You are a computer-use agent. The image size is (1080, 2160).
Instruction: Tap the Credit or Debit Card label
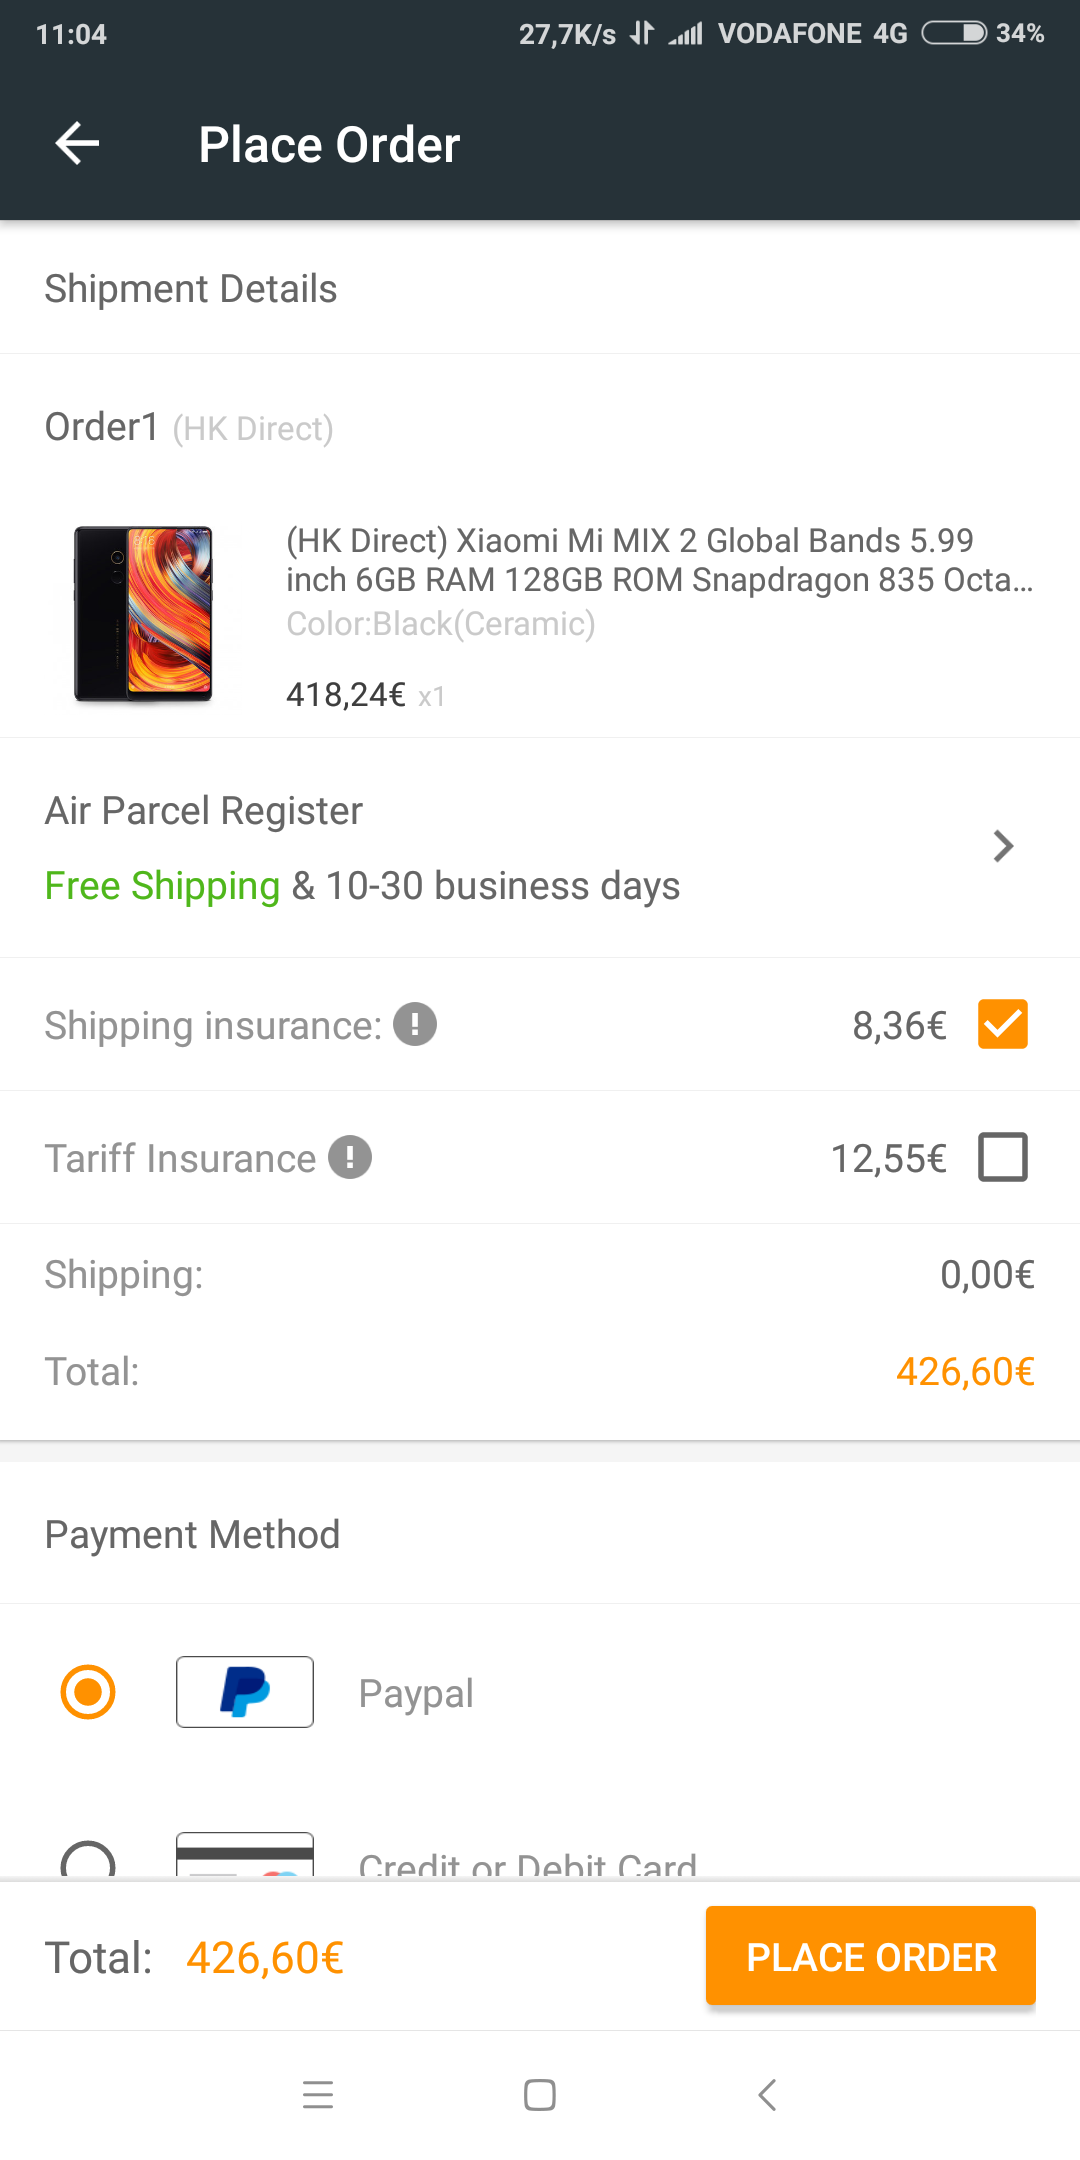tap(528, 1864)
